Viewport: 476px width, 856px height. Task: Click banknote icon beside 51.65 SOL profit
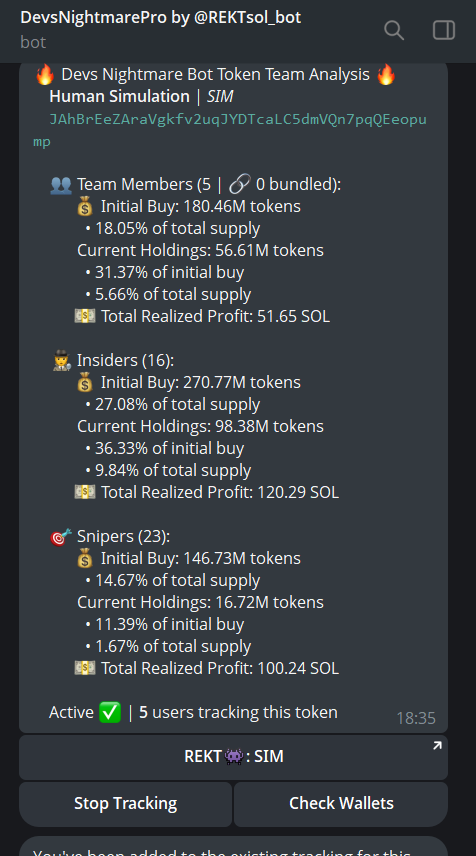[85, 316]
